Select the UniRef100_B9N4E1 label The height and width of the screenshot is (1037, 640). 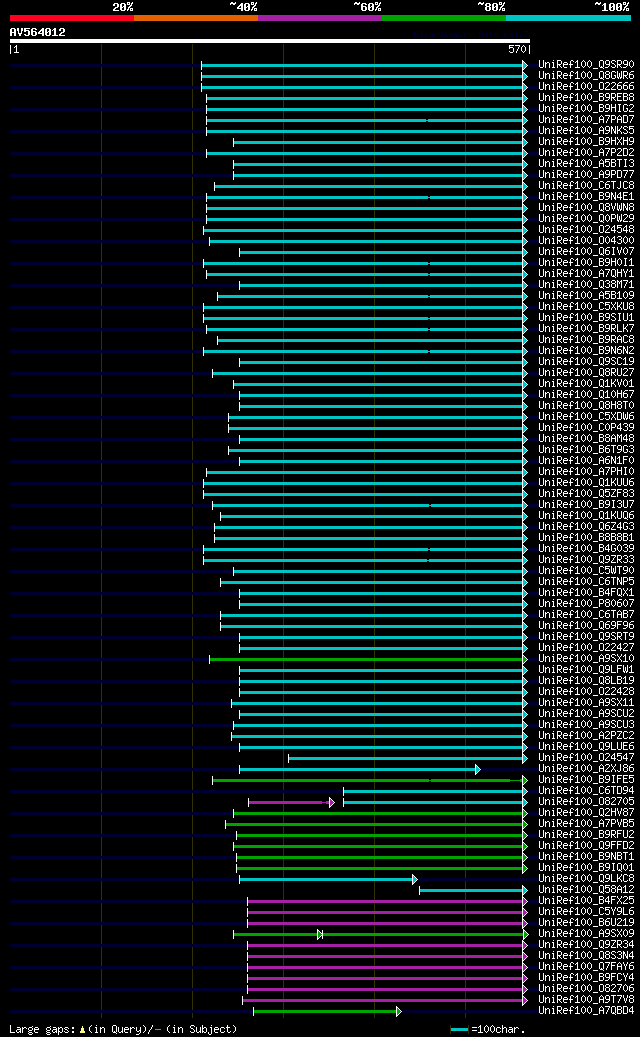[586, 197]
